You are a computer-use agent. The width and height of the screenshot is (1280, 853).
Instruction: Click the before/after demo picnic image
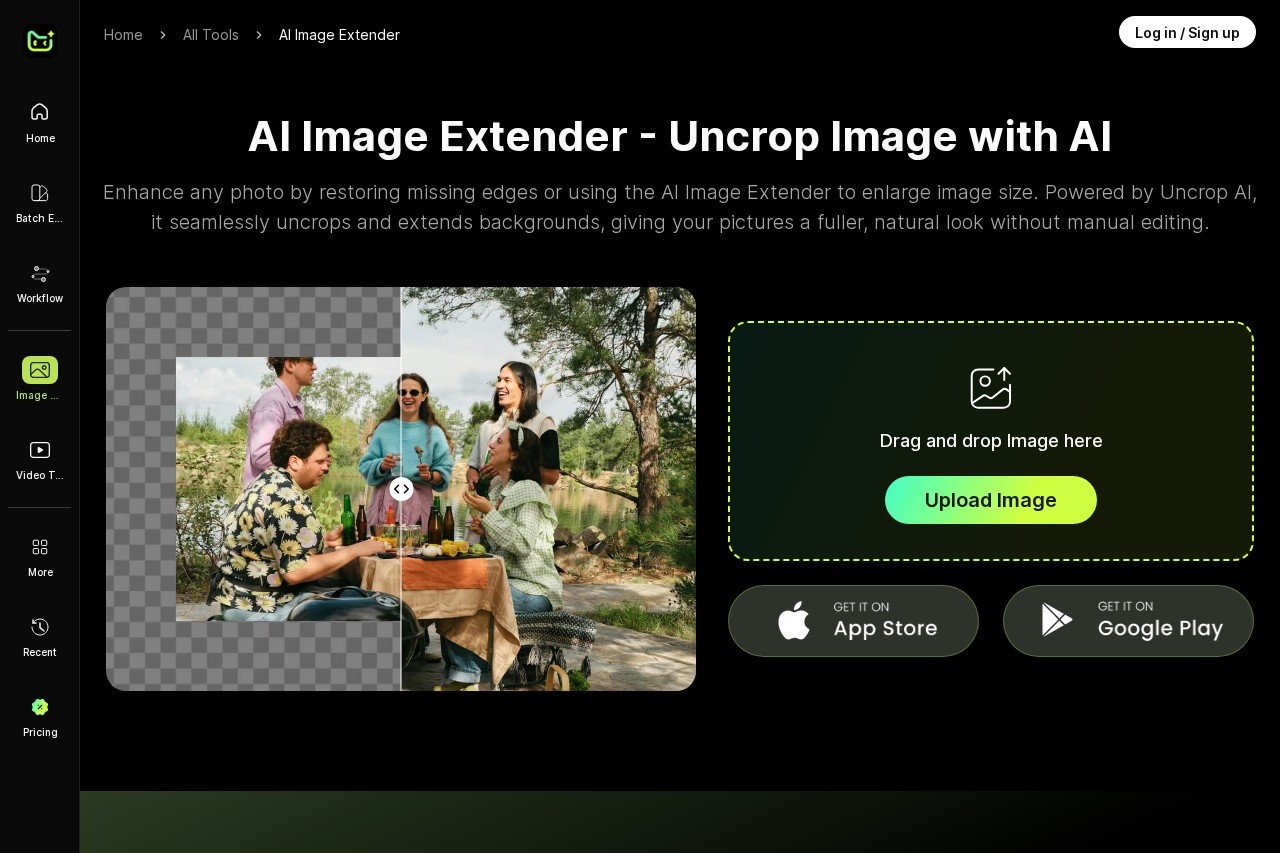pyautogui.click(x=401, y=489)
